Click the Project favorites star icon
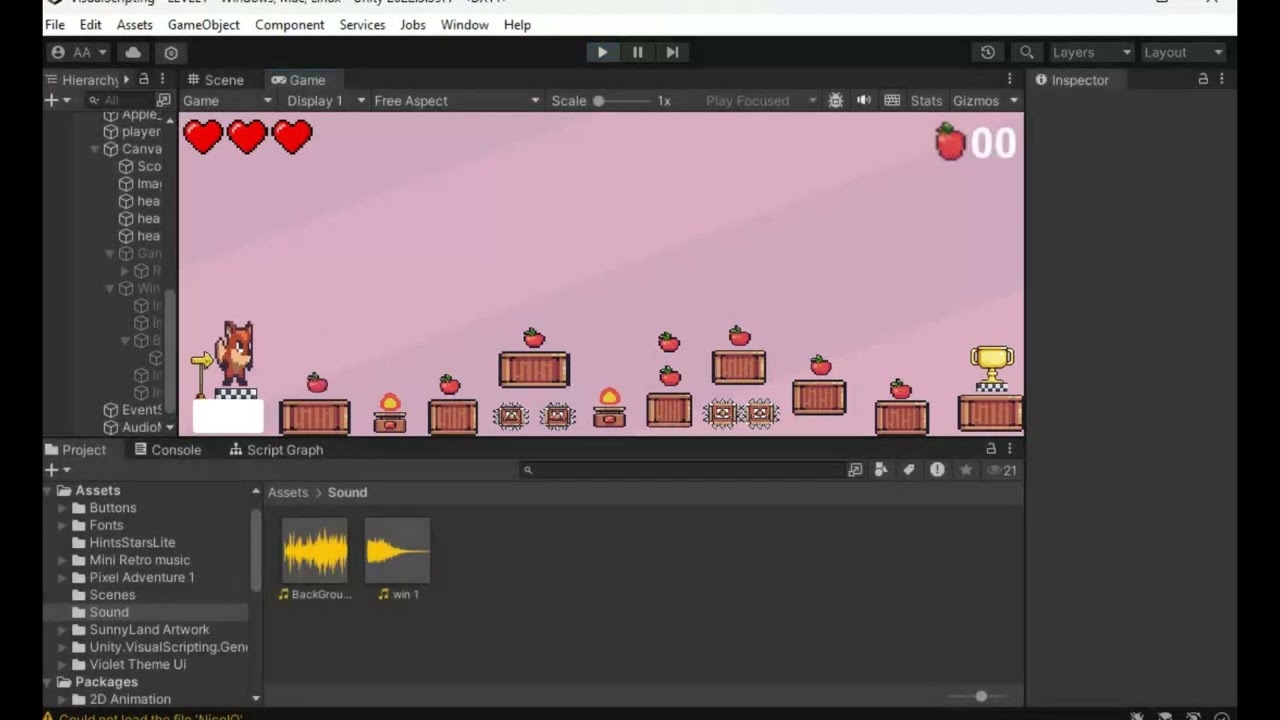Screen dimensions: 1280x720 pyautogui.click(x=965, y=470)
